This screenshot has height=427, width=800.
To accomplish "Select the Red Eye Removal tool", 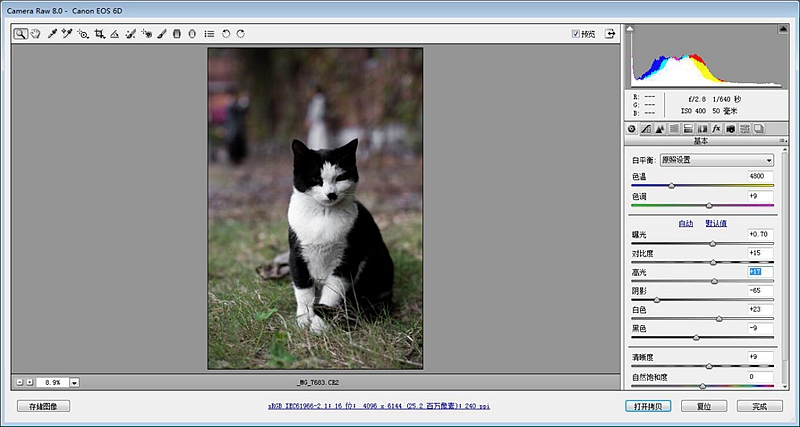I will [147, 34].
